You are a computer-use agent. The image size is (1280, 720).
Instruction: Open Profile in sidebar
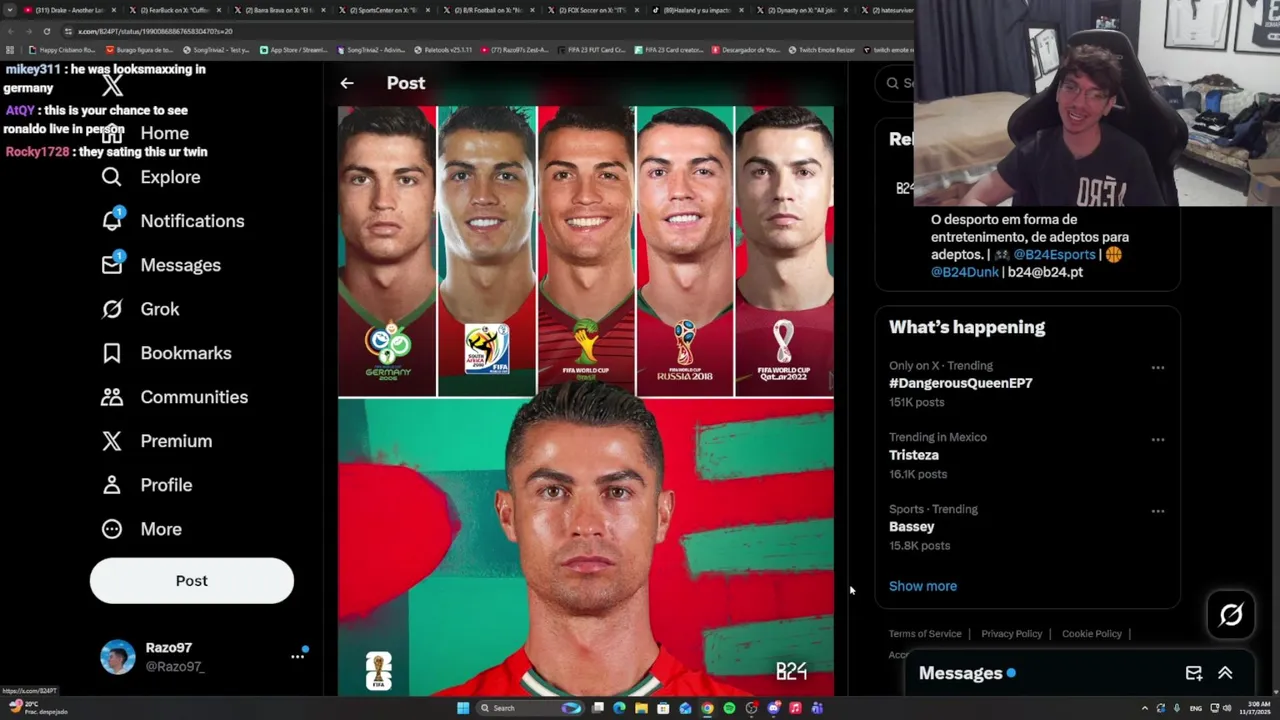click(x=146, y=485)
